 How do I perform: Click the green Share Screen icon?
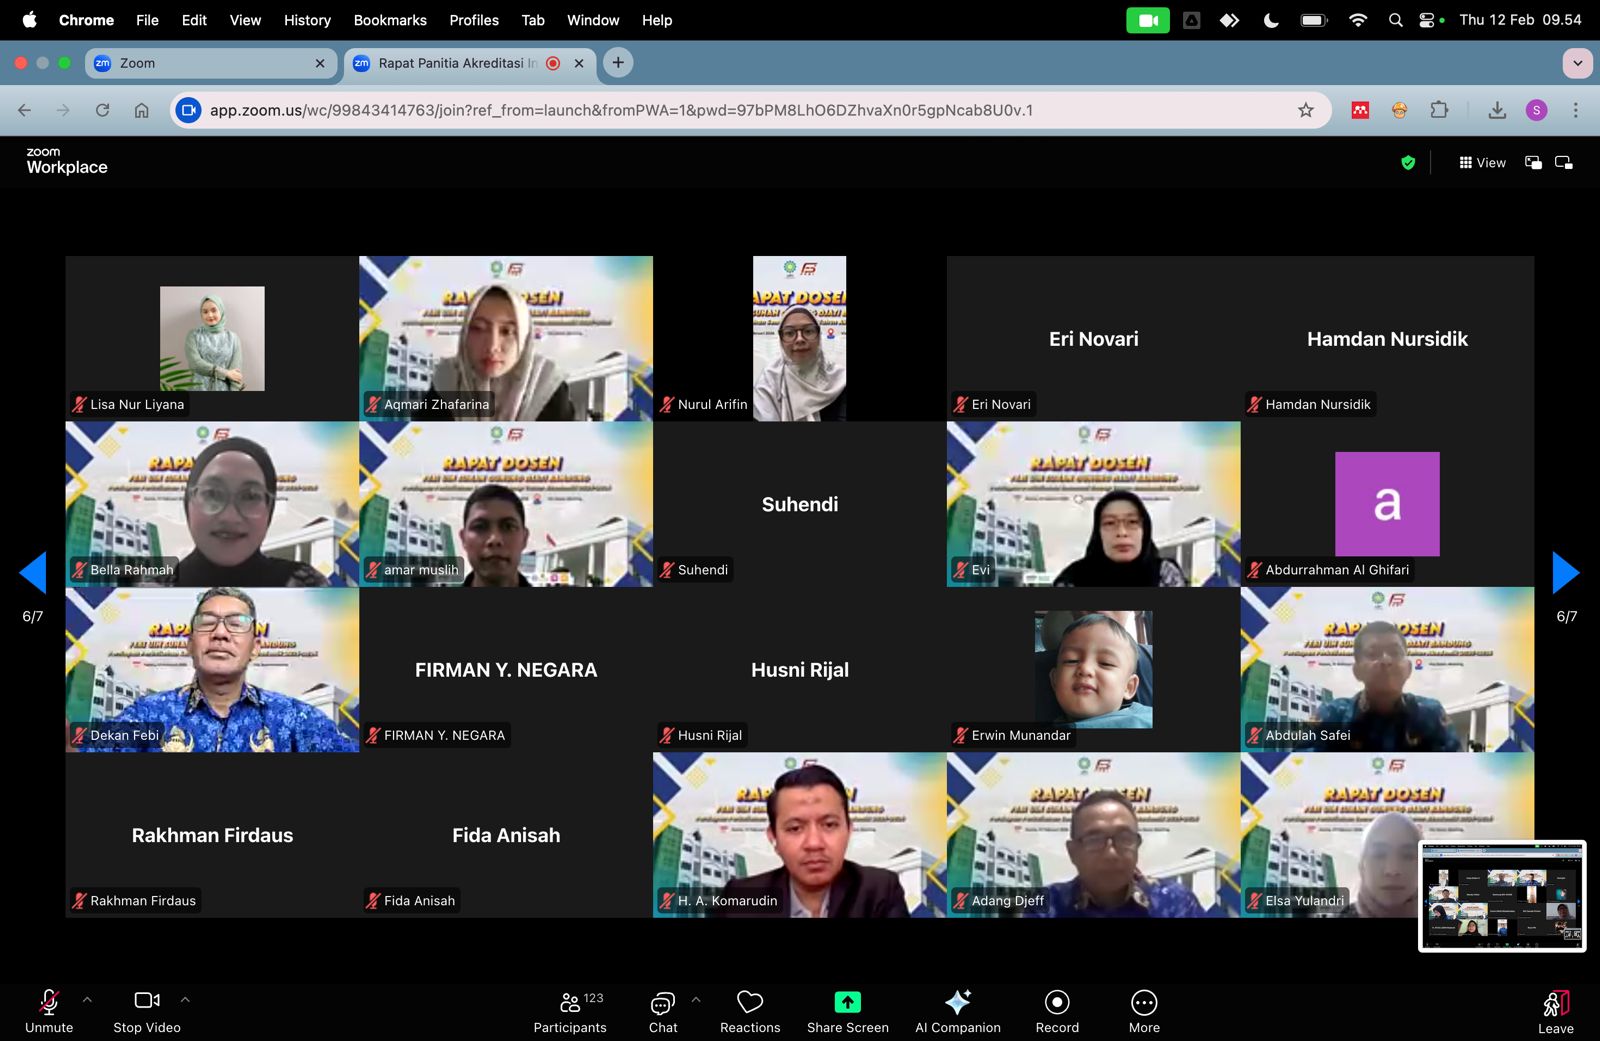coord(847,1002)
